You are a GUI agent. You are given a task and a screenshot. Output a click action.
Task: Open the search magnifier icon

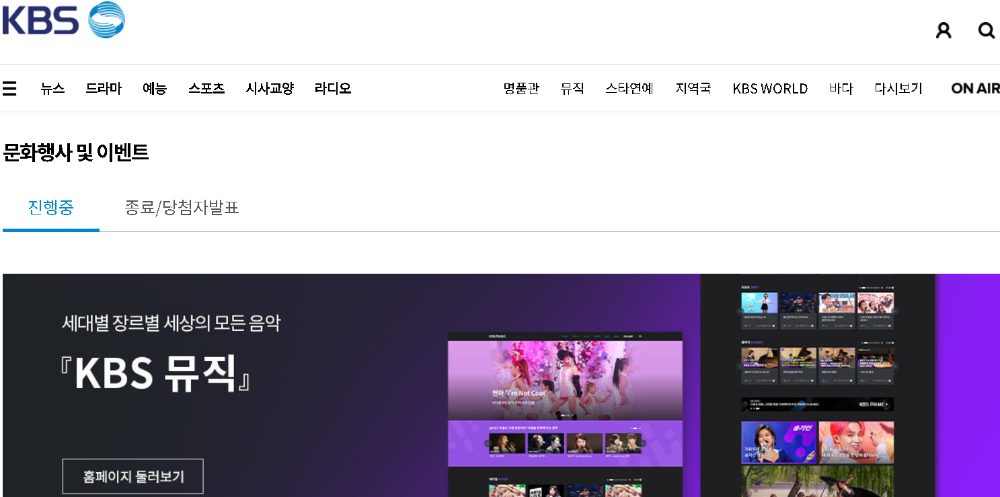986,30
